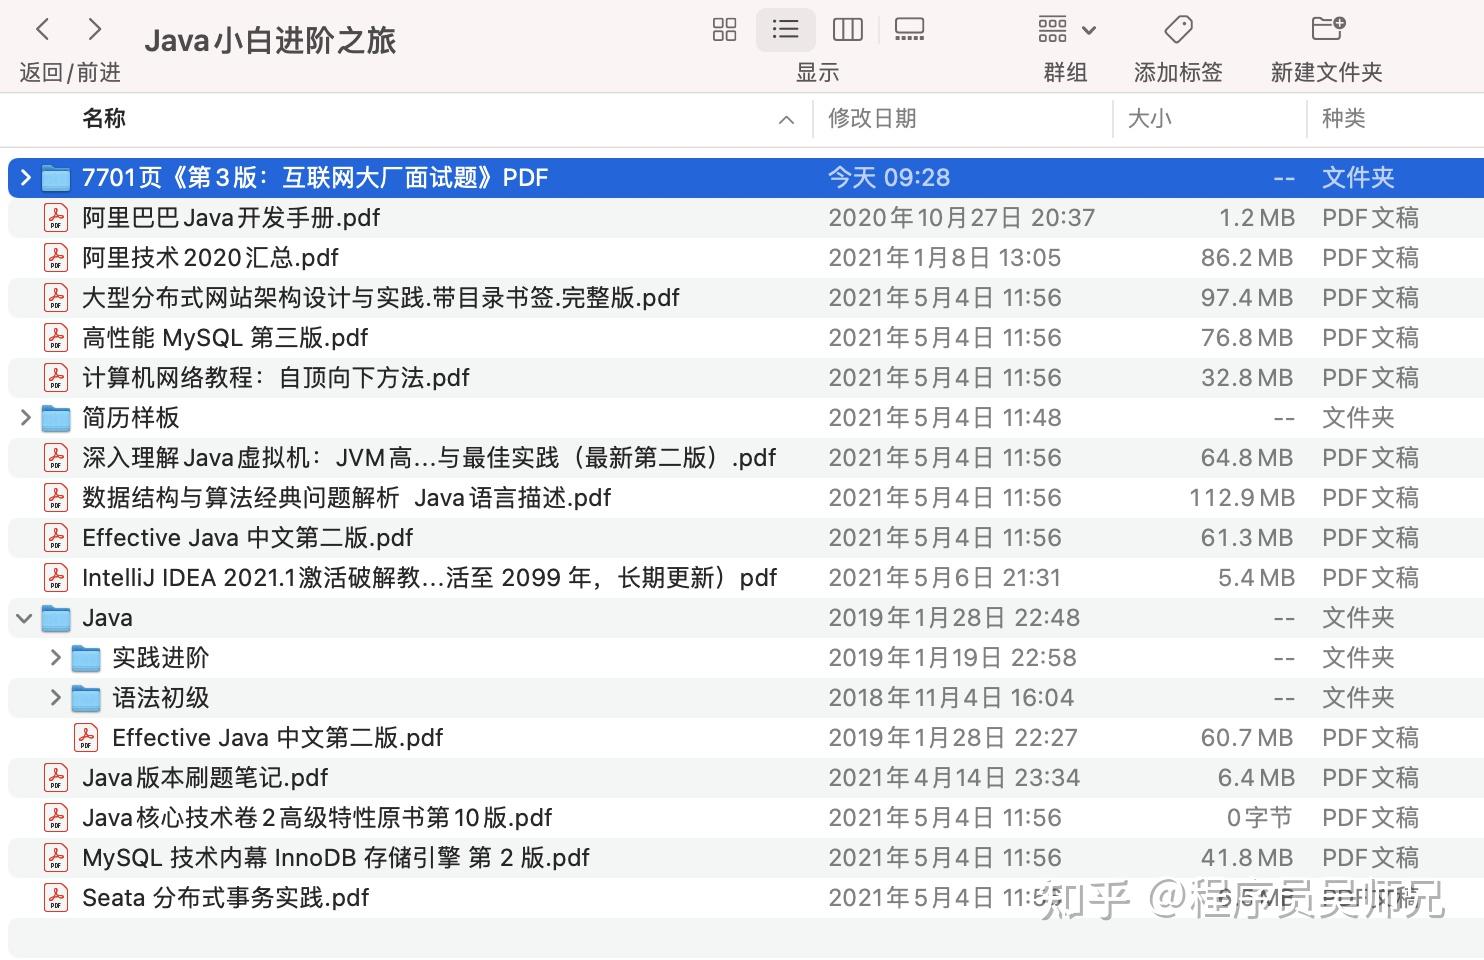Screen dimensions: 1484x960
Task: Select 深入理解Java虚拟机 PDF icon
Action: click(x=56, y=458)
